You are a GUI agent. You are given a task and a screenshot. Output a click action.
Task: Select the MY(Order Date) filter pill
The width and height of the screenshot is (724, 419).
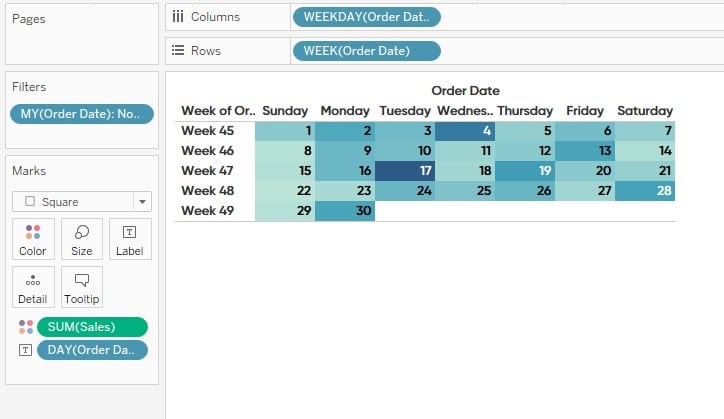[82, 114]
